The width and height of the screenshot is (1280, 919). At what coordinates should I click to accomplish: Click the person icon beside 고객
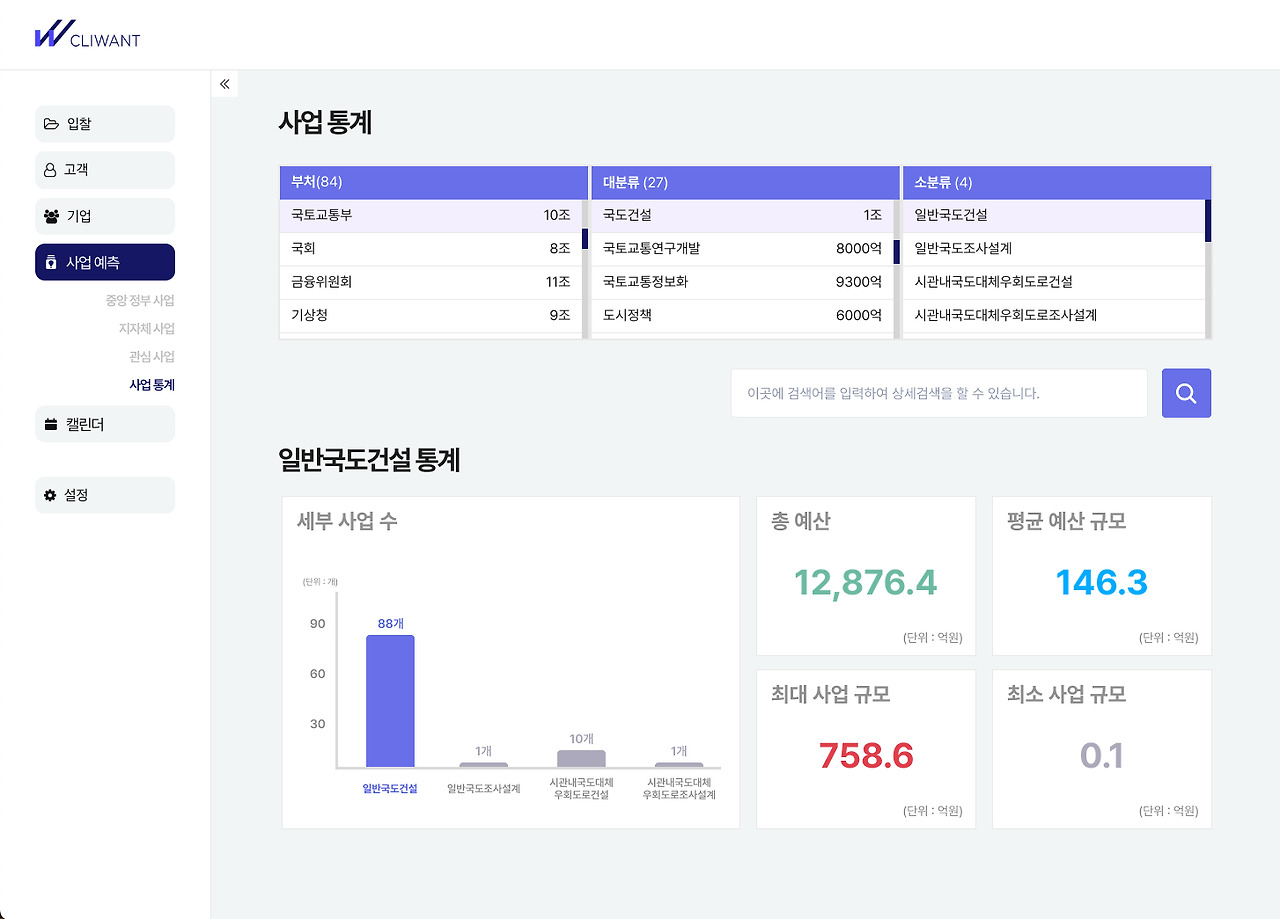[50, 170]
